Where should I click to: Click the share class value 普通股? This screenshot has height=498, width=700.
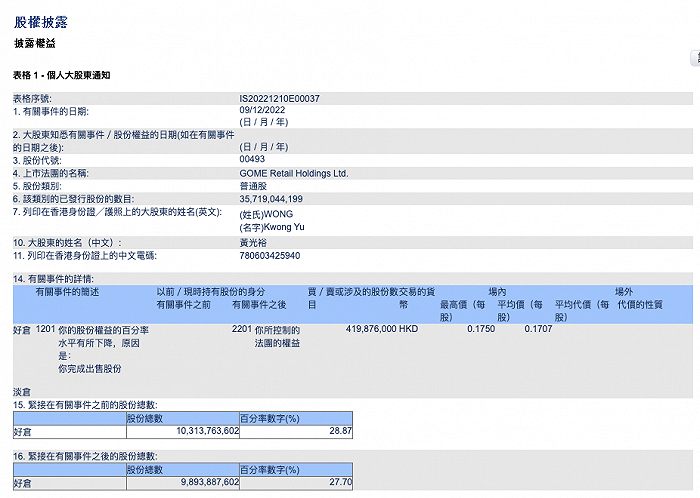(x=253, y=186)
